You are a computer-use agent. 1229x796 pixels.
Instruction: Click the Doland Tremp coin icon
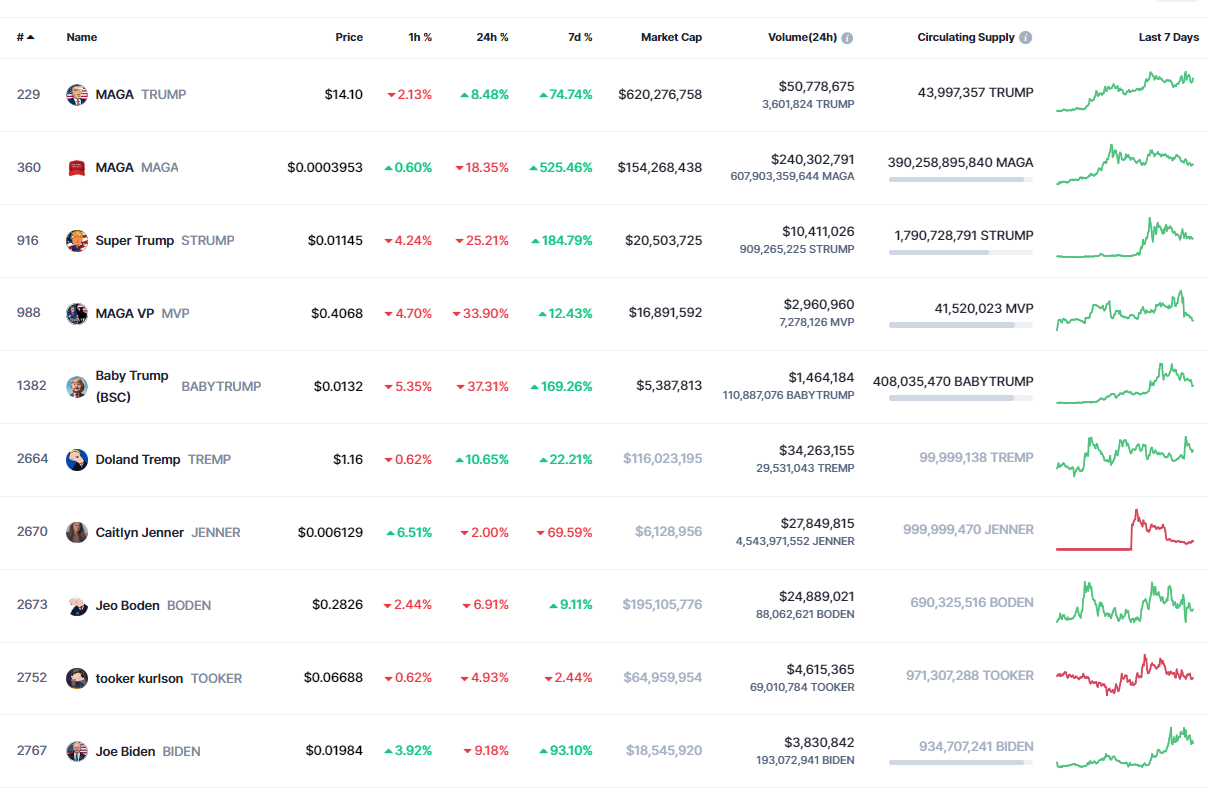click(x=77, y=460)
